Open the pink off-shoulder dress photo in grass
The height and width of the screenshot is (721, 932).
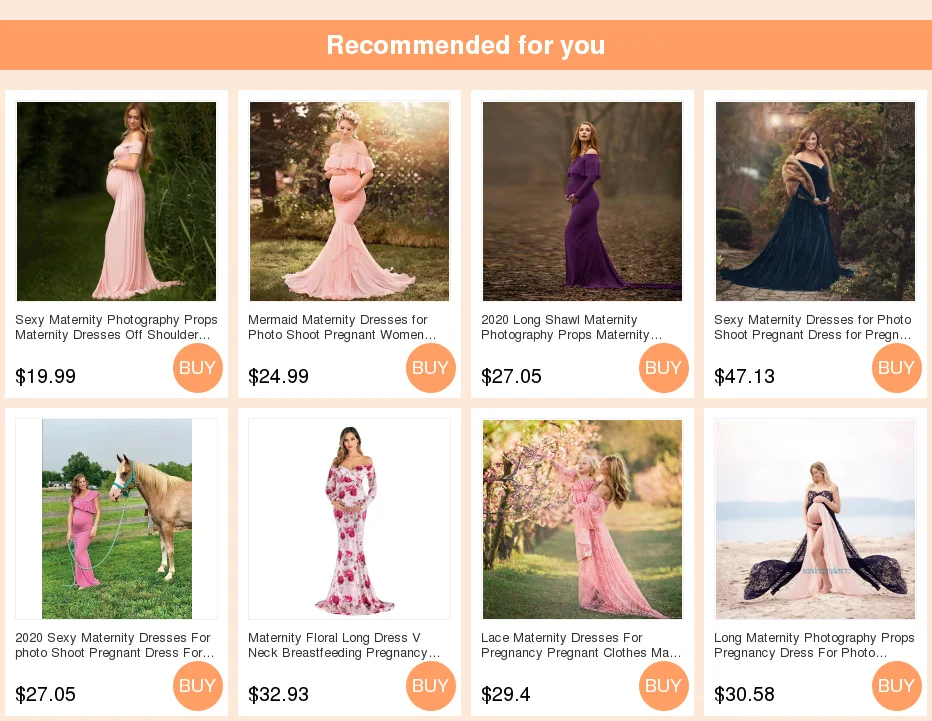(x=116, y=201)
